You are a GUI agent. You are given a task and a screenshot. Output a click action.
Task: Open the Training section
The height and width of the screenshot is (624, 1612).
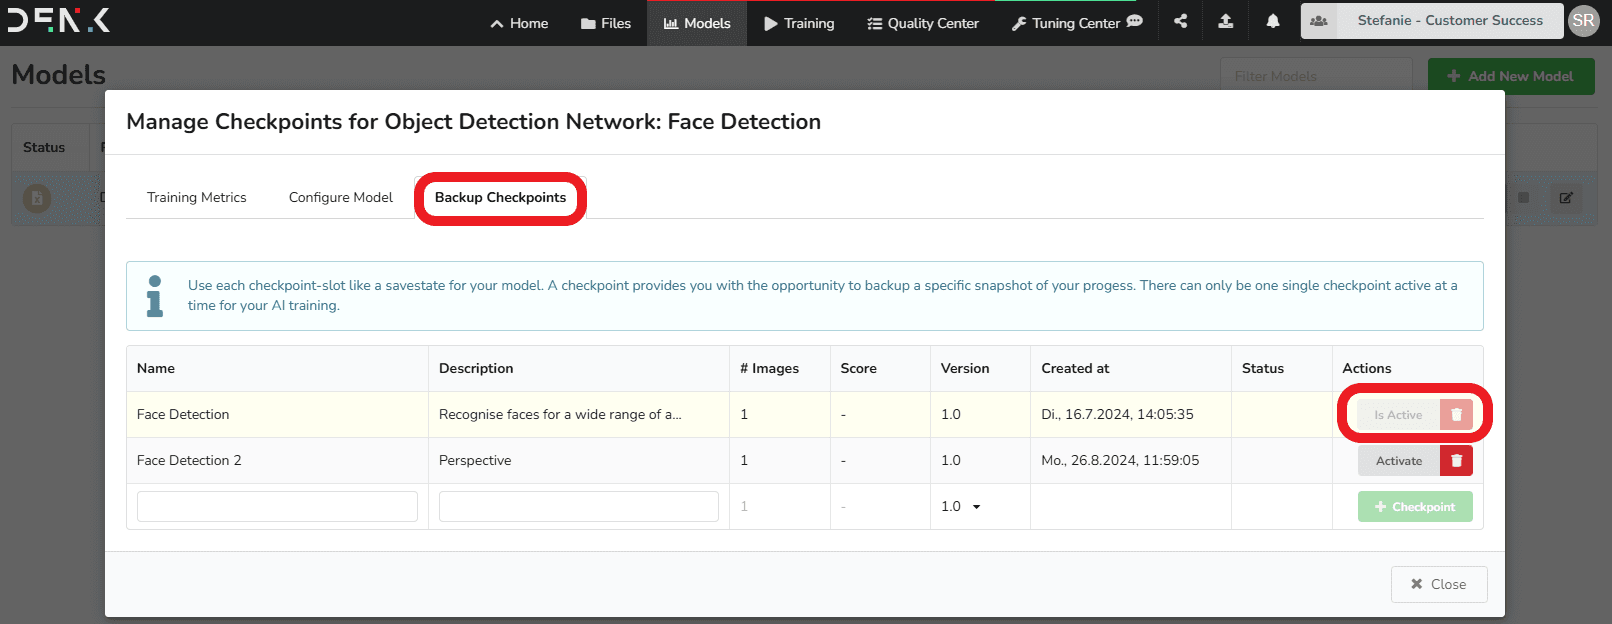pyautogui.click(x=799, y=23)
